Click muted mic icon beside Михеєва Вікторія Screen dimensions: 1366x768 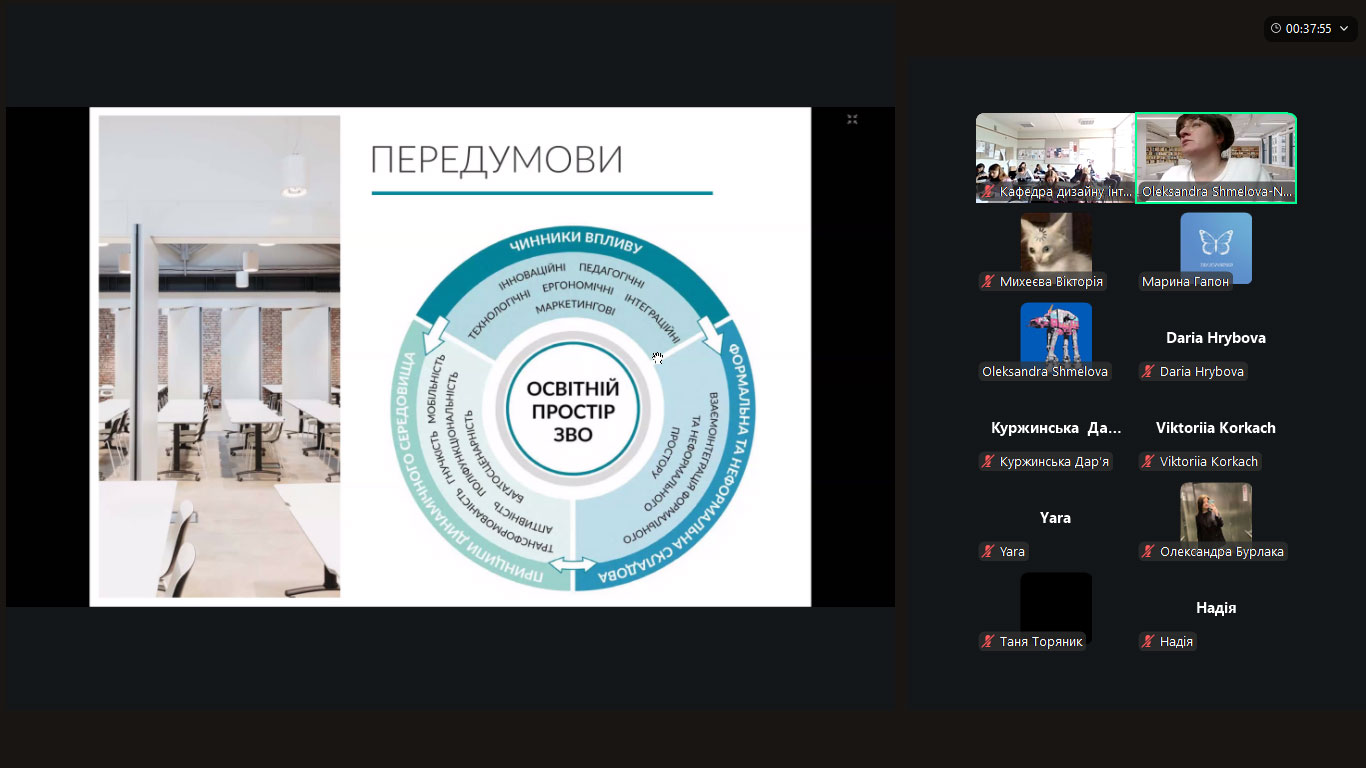988,282
